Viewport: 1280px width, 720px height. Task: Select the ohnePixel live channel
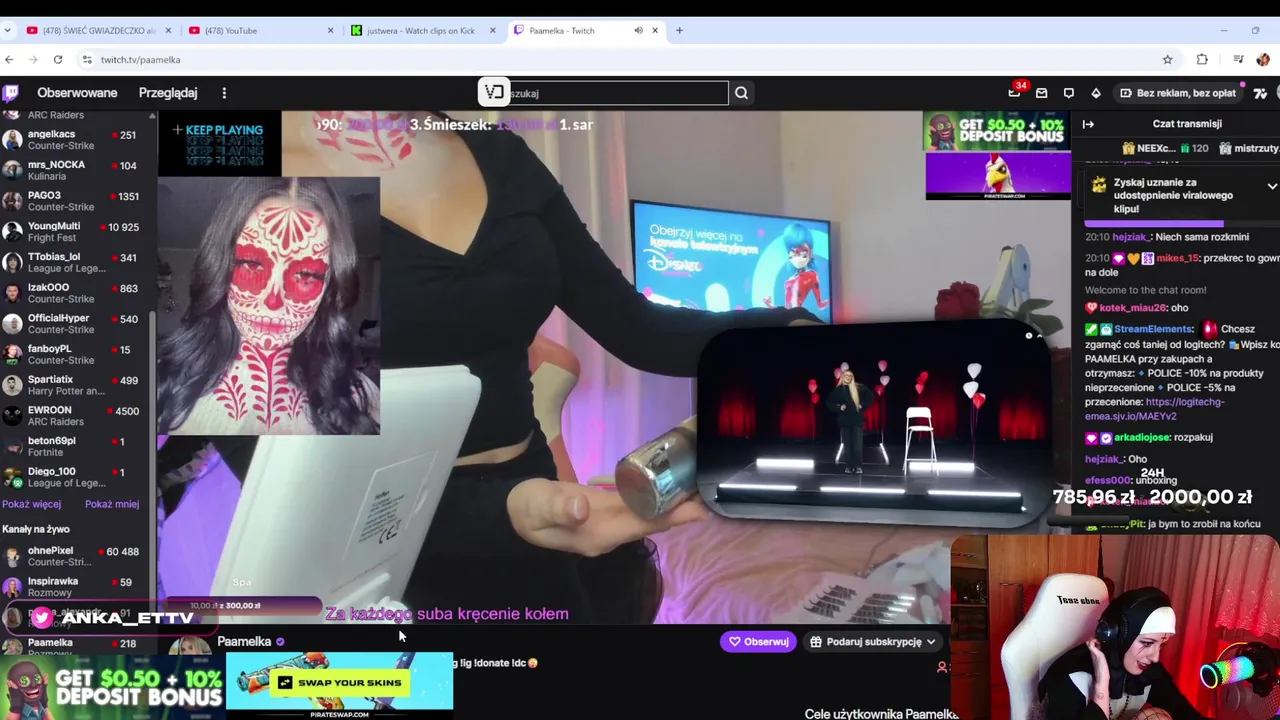76,556
